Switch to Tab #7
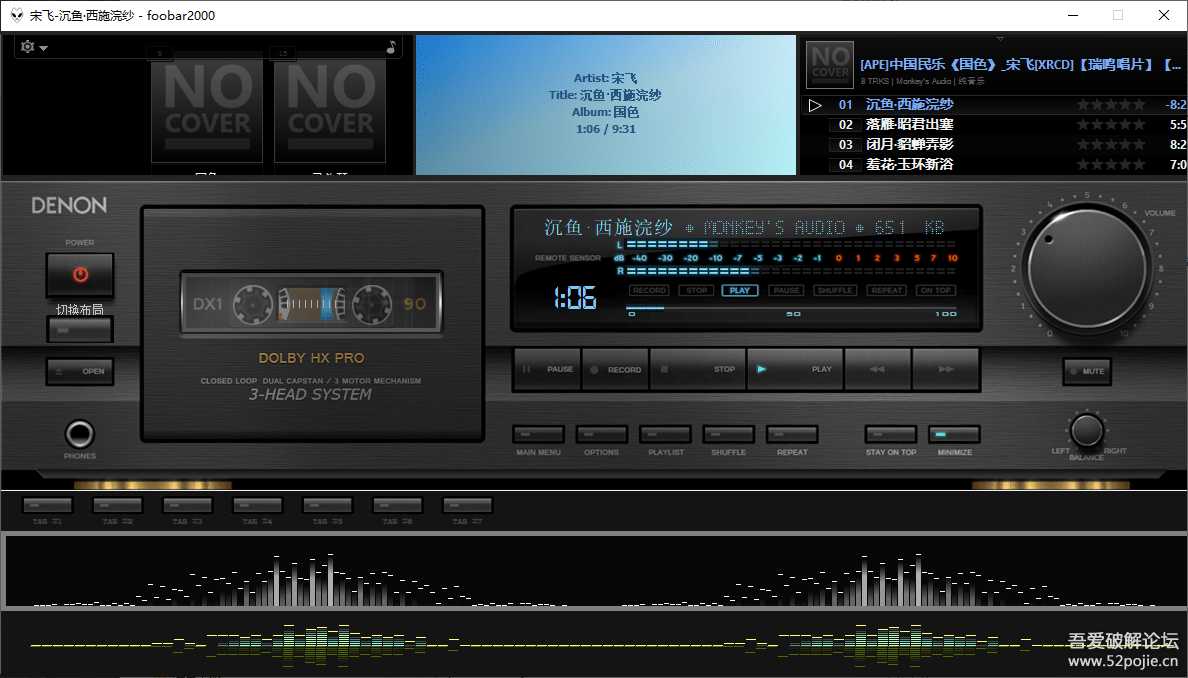This screenshot has height=678, width=1188. point(467,505)
